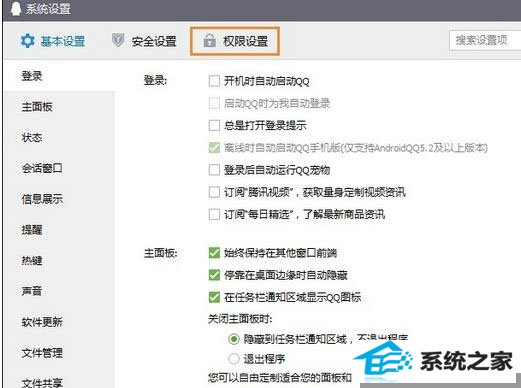
Task: Open 软件更新 in the sidebar
Action: pyautogui.click(x=42, y=322)
